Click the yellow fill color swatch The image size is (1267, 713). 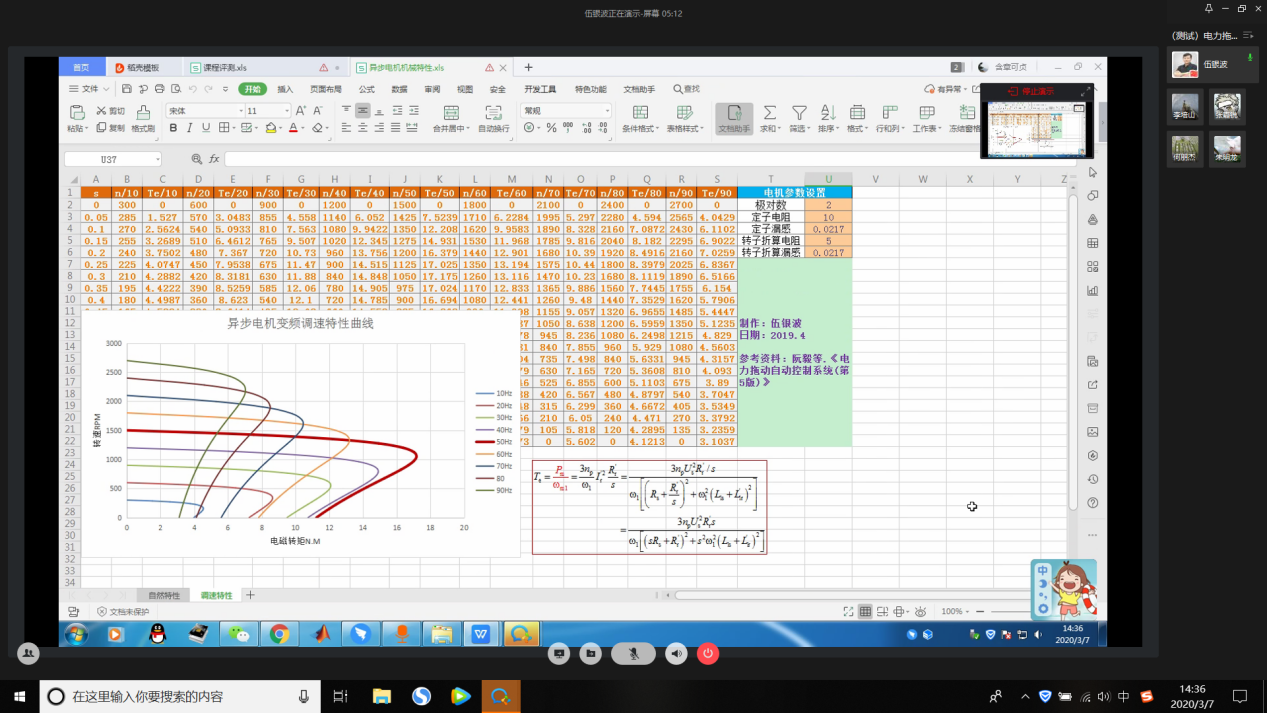(x=271, y=128)
